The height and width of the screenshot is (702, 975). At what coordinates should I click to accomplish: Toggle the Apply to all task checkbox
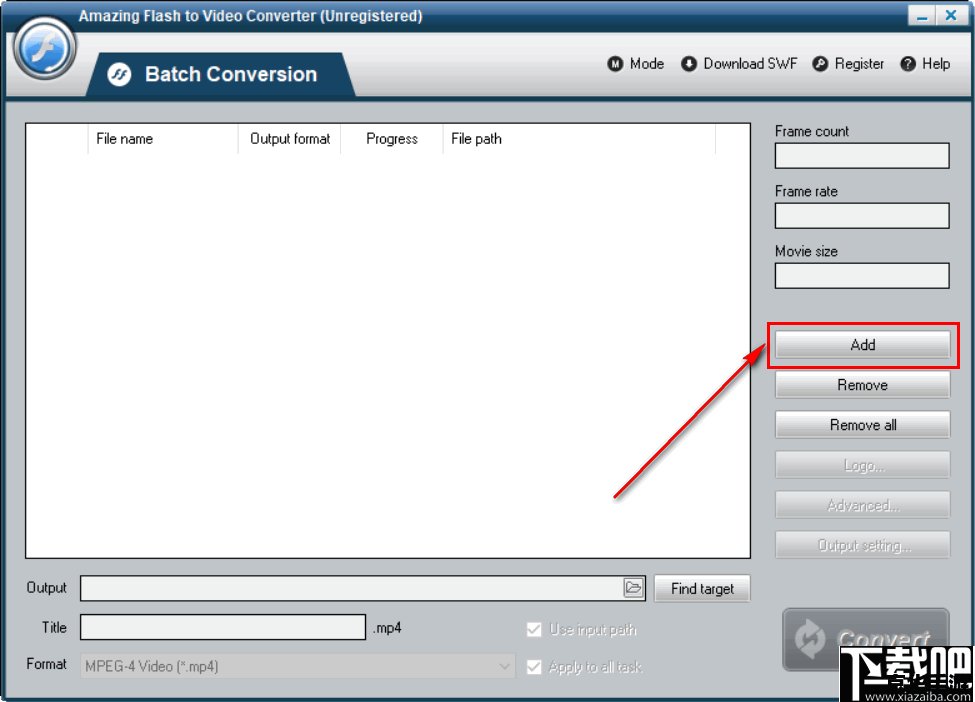point(534,667)
